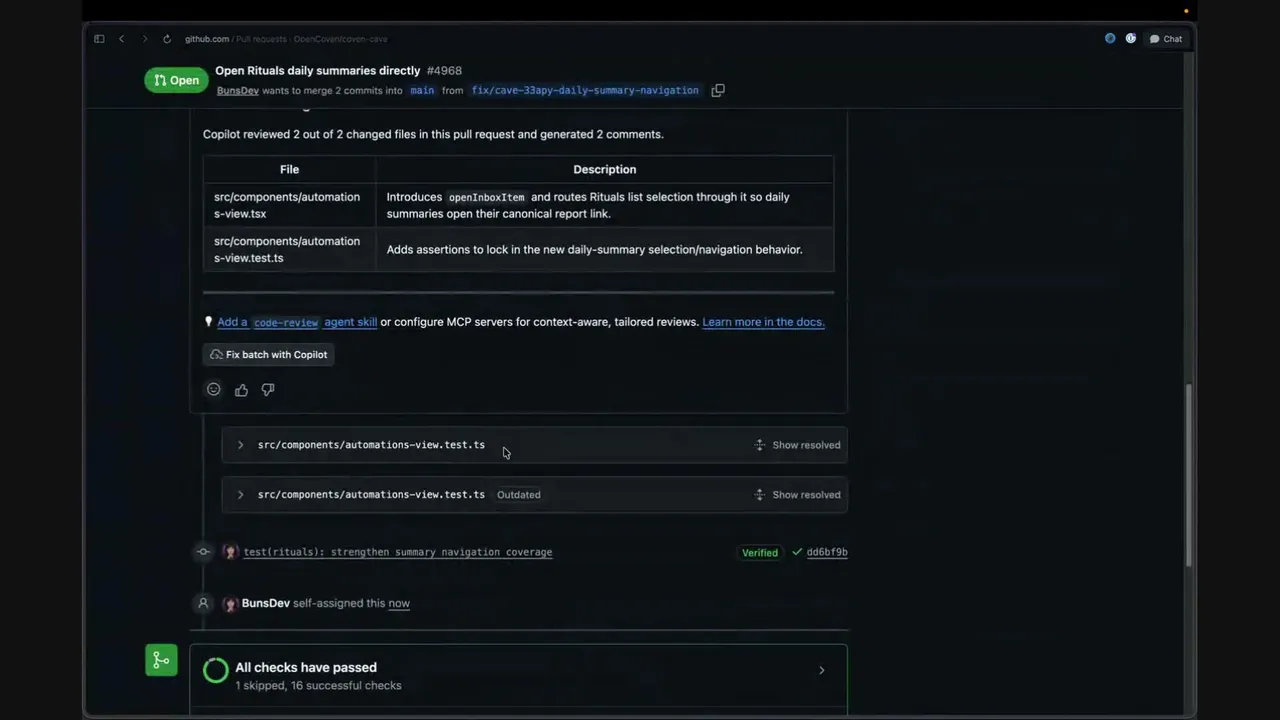Click the Fix batch with Copilot button
The width and height of the screenshot is (1280, 720).
point(268,354)
